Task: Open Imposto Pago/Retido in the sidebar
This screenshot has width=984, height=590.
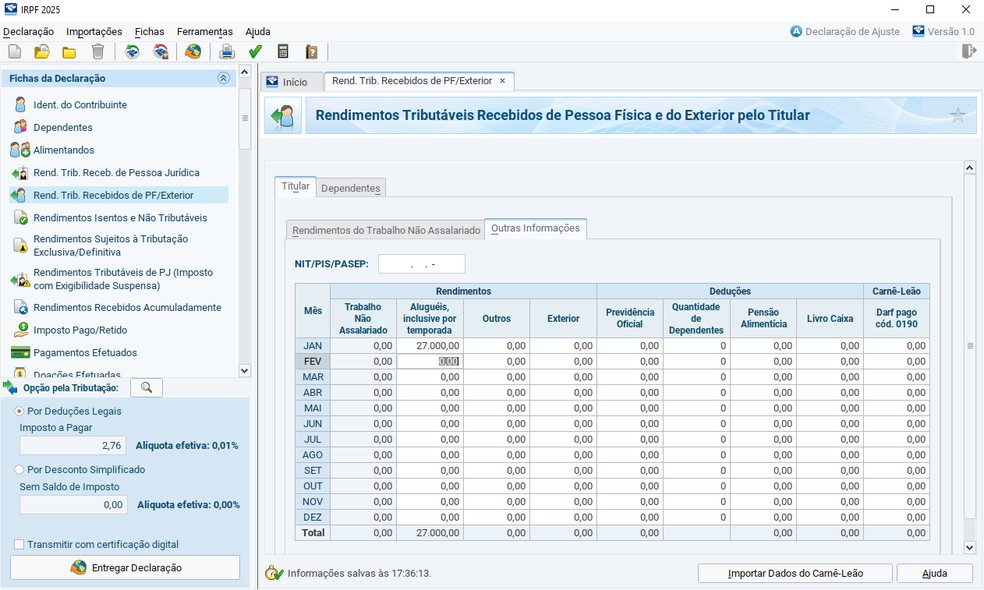Action: tap(80, 330)
